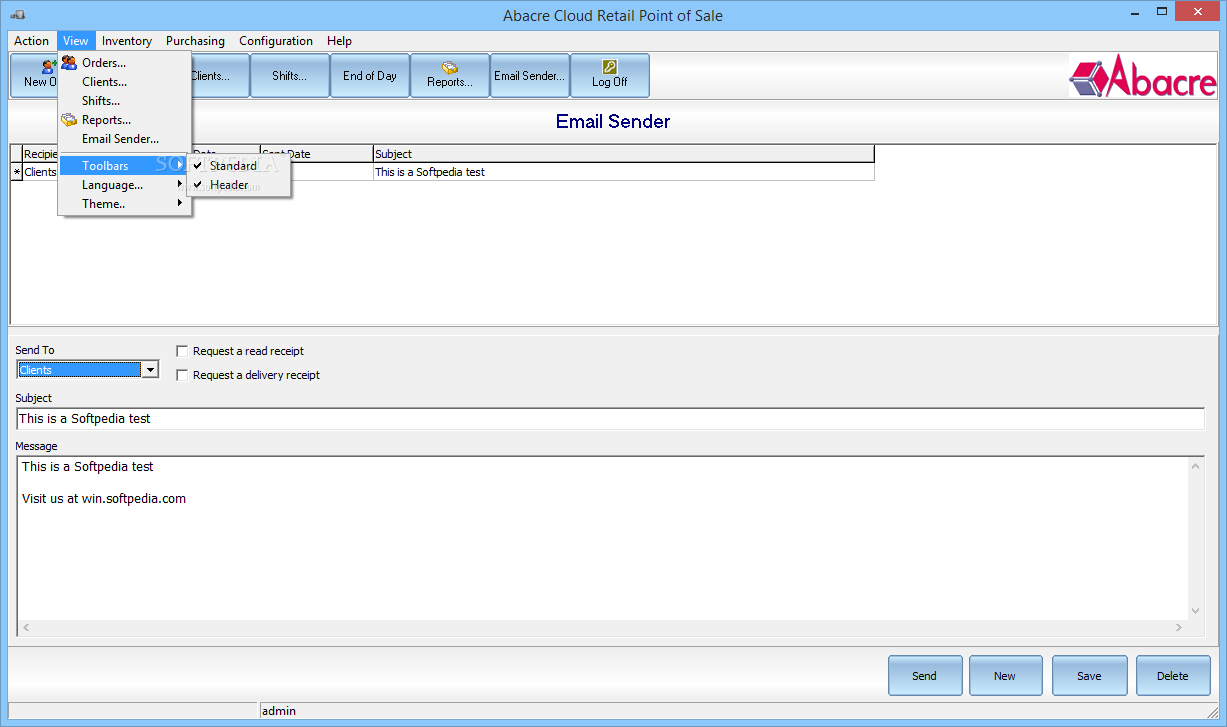The image size is (1227, 727).
Task: Enable Request a delivery receipt
Action: pos(182,375)
